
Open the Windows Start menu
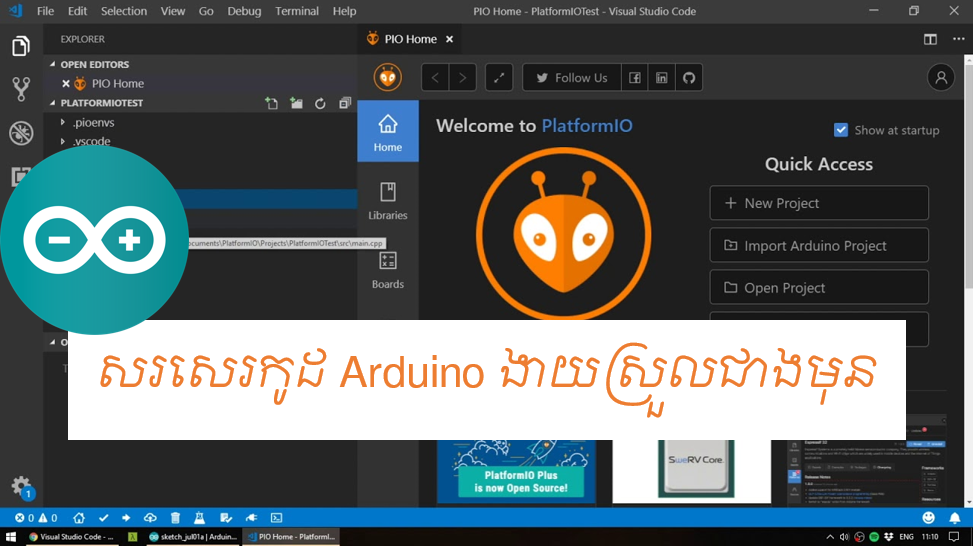coord(11,537)
